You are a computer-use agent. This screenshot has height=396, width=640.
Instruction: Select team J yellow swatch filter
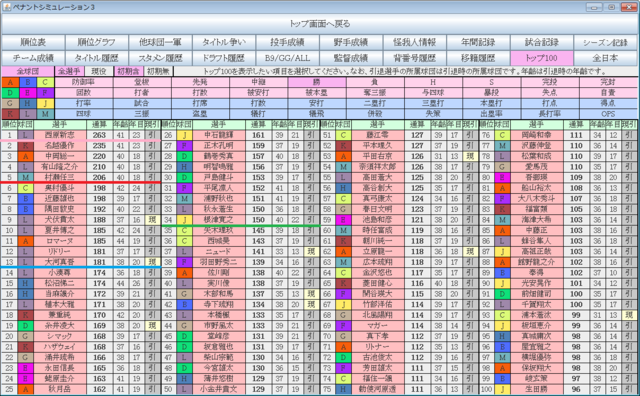coord(45,103)
